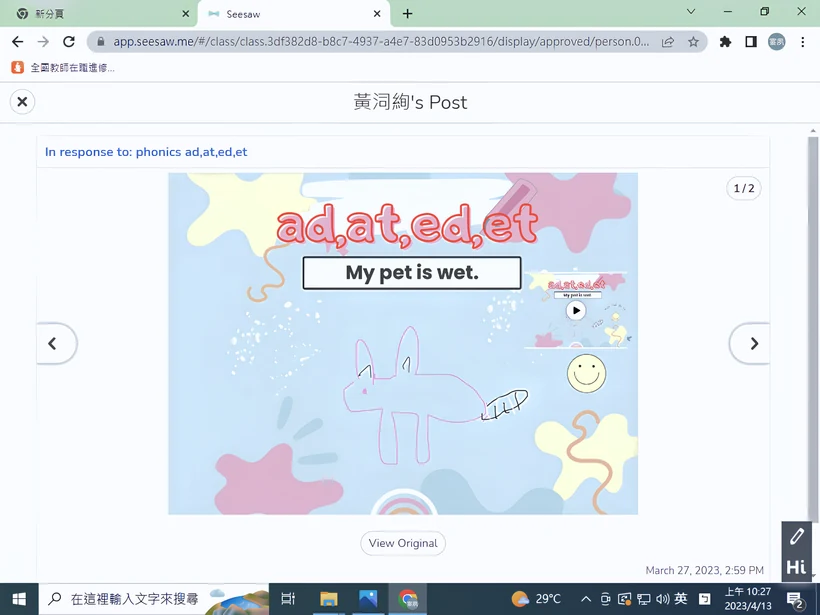Click the address bar URL
The height and width of the screenshot is (615, 820).
pyautogui.click(x=381, y=42)
